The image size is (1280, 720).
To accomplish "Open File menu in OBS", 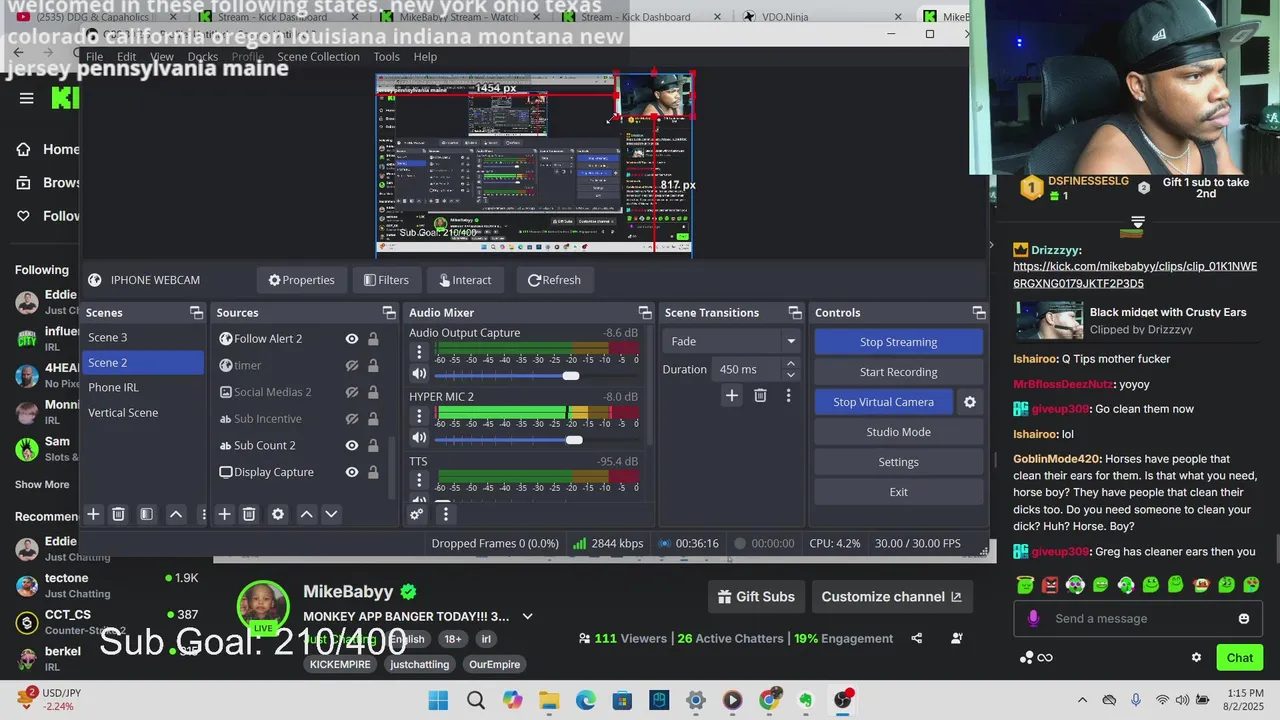I will (95, 57).
